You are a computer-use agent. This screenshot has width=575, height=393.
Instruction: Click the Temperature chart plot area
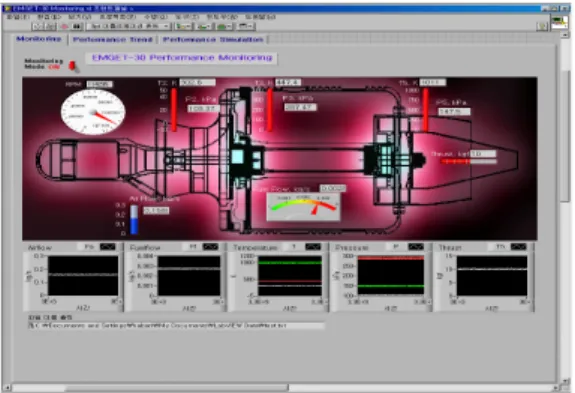pyautogui.click(x=290, y=276)
